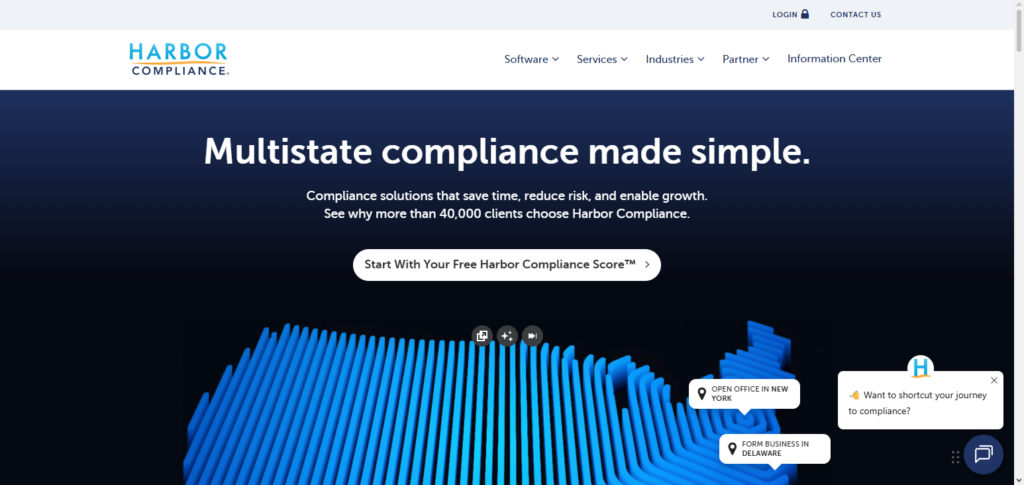Select the Form Business in Delaware tooltip
The image size is (1024, 485).
(775, 448)
